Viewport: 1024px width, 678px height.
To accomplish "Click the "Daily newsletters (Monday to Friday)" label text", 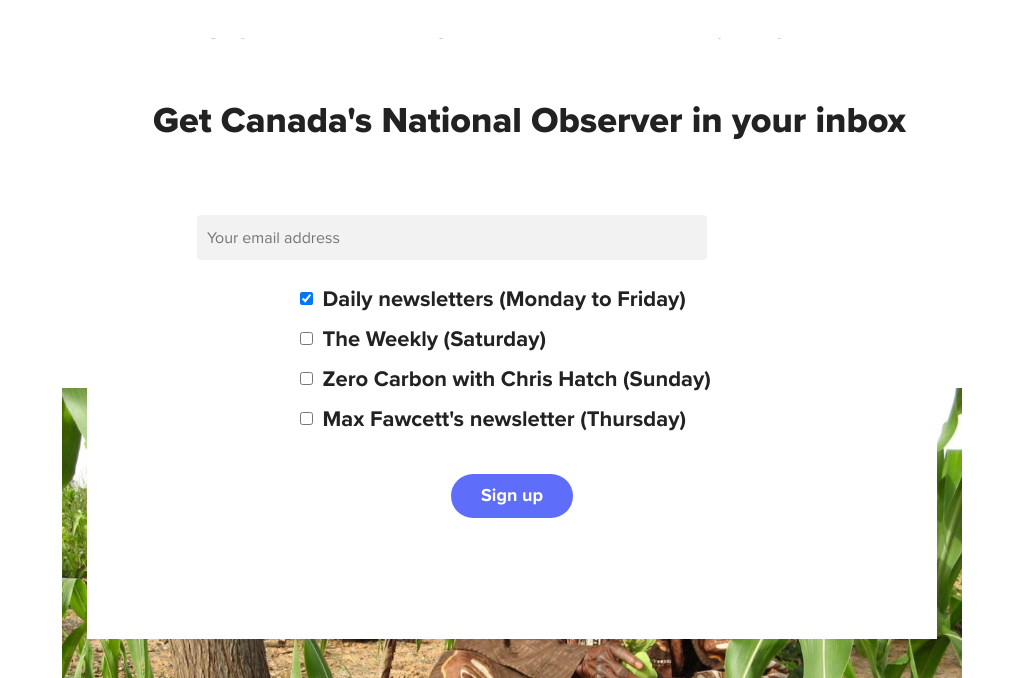I will 503,299.
